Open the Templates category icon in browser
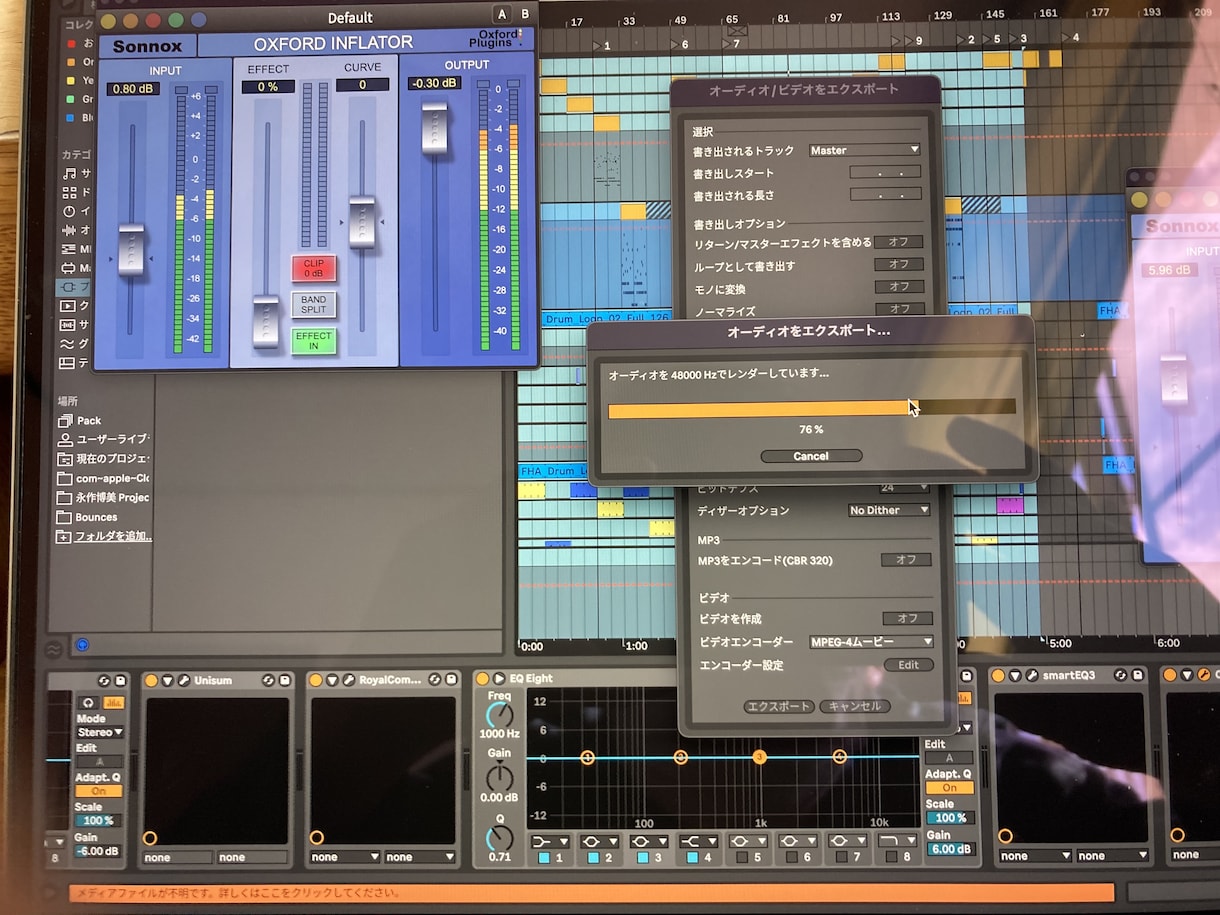1220x915 pixels. (x=68, y=363)
